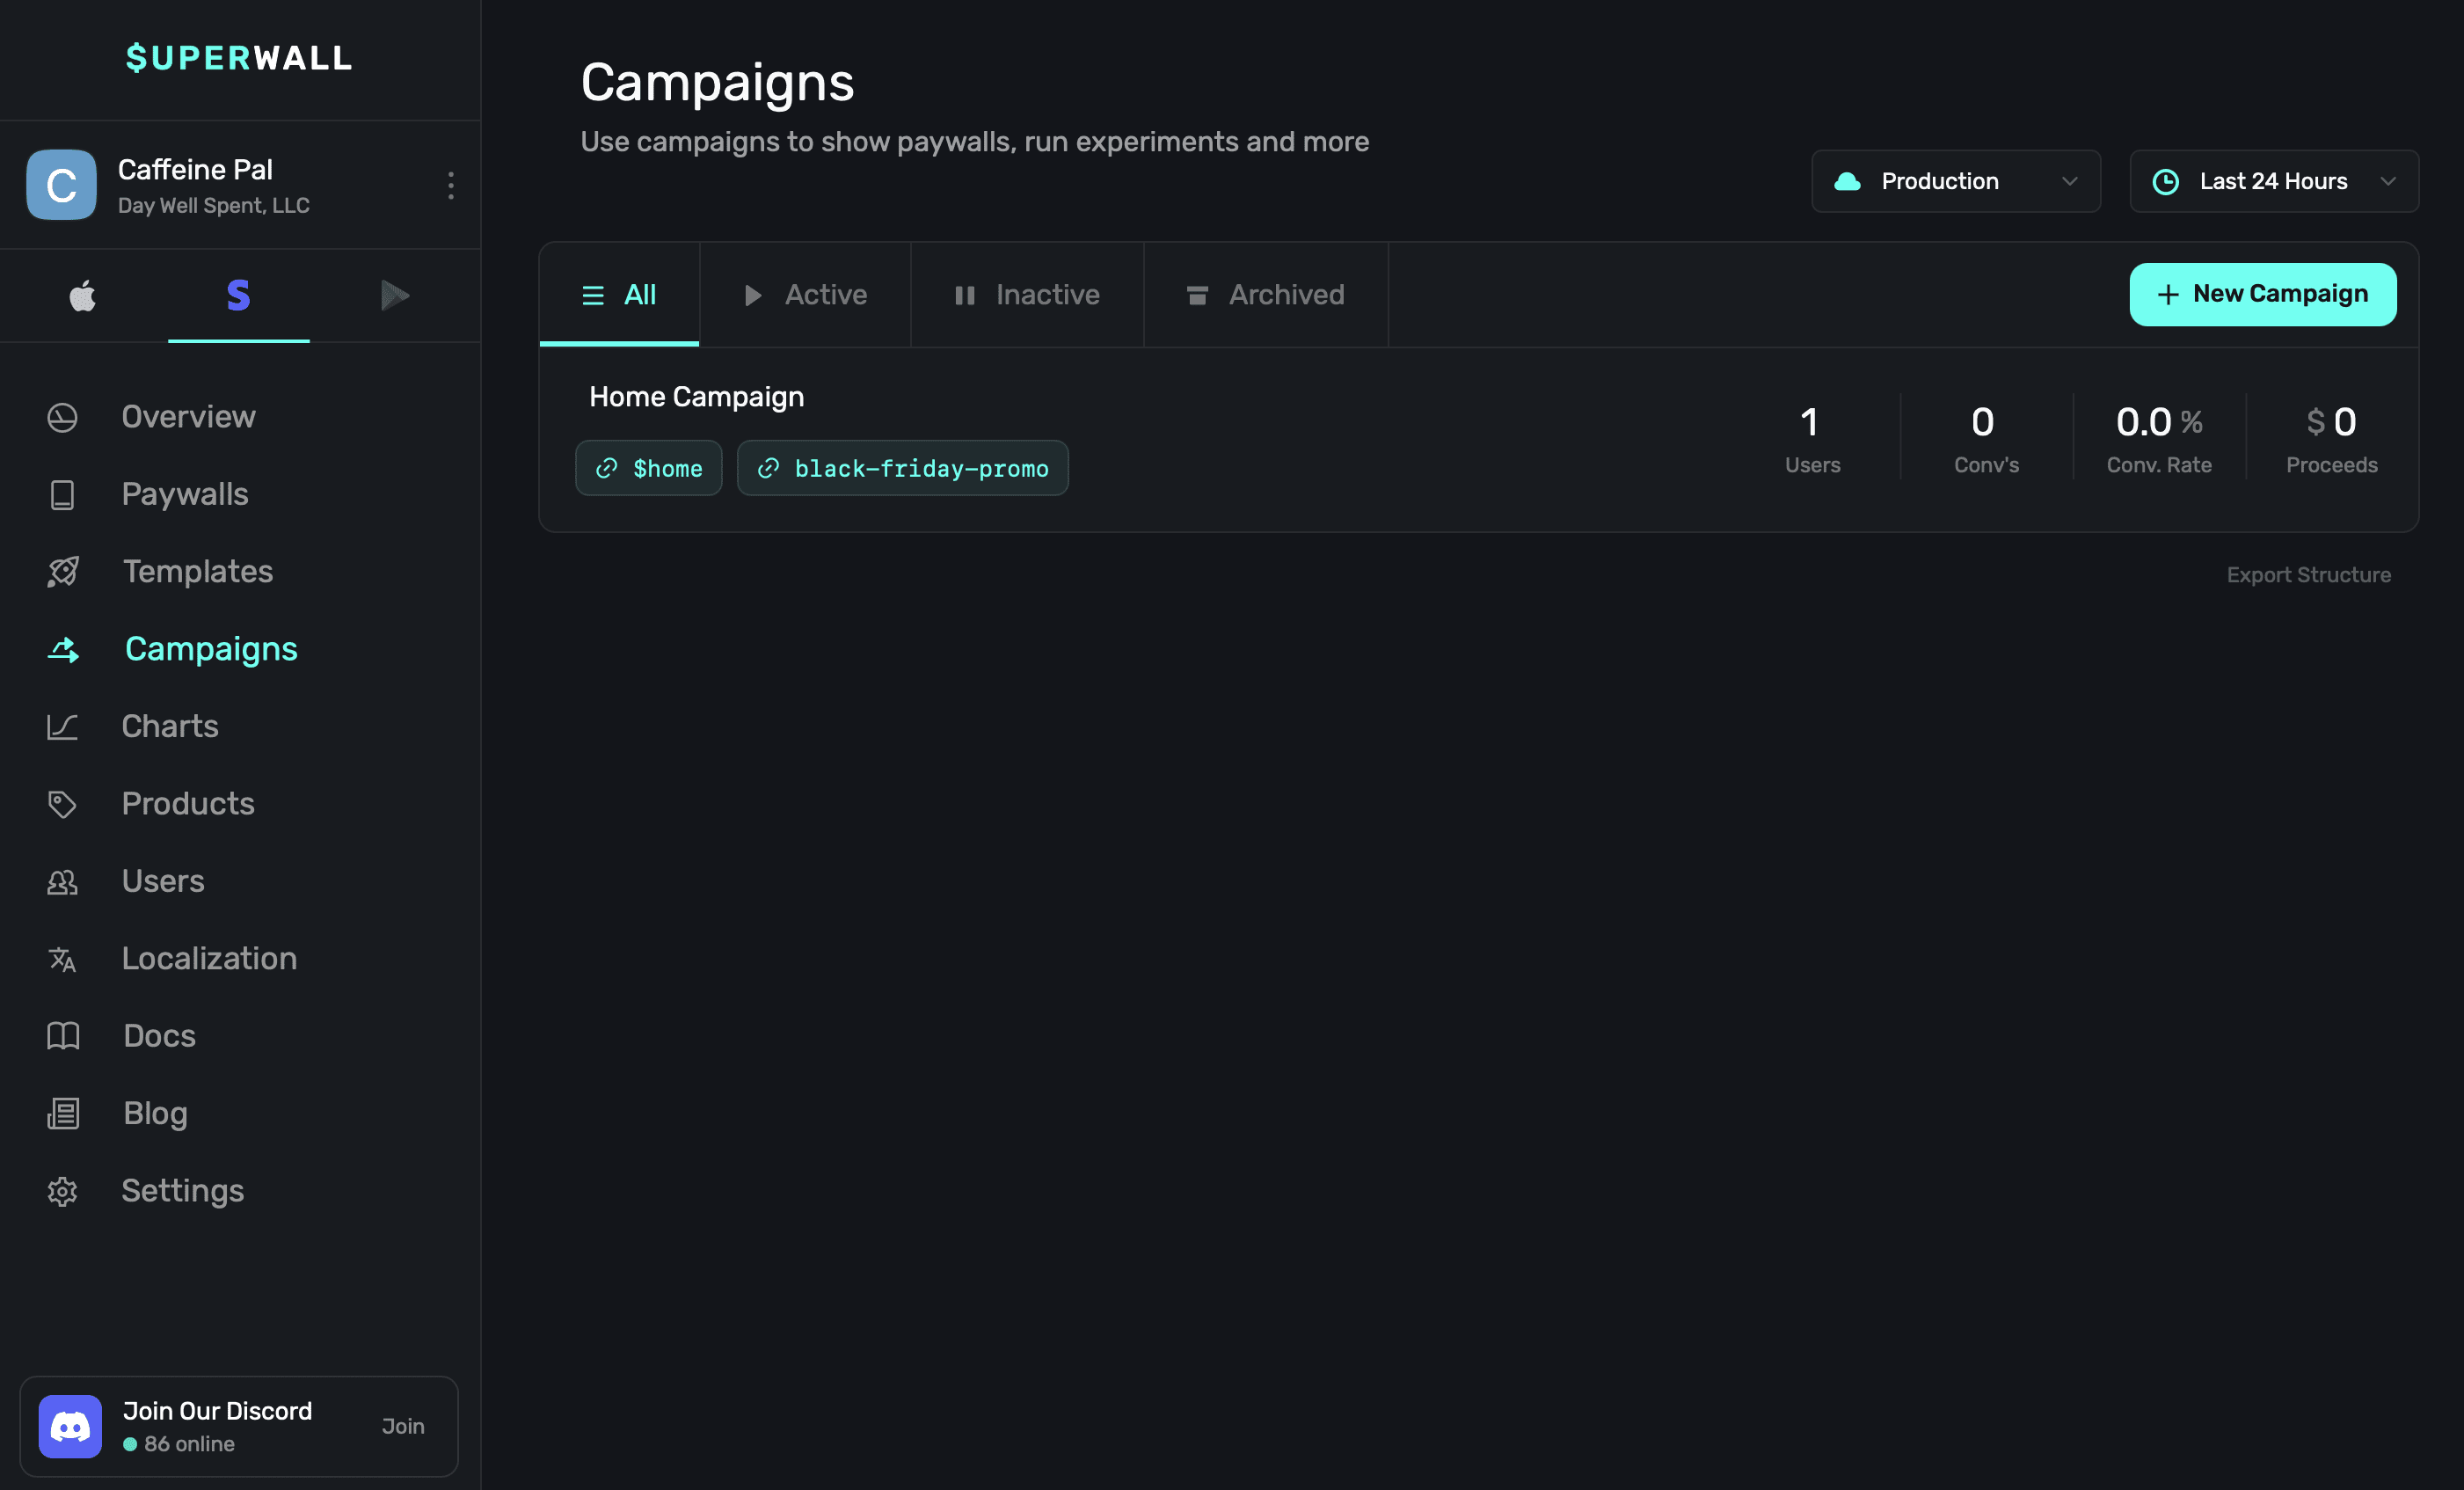2464x1490 pixels.
Task: Open the Home Campaign row
Action: pos(696,397)
